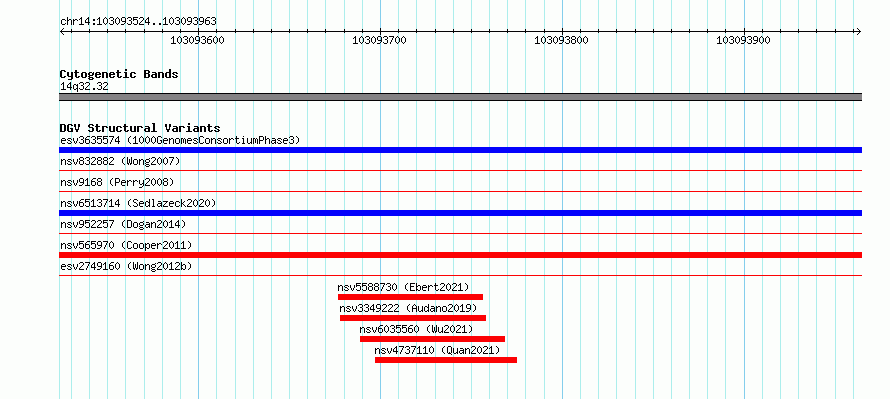
Task: Select the nsv832882 (Wong2007) label
Action: [120, 161]
